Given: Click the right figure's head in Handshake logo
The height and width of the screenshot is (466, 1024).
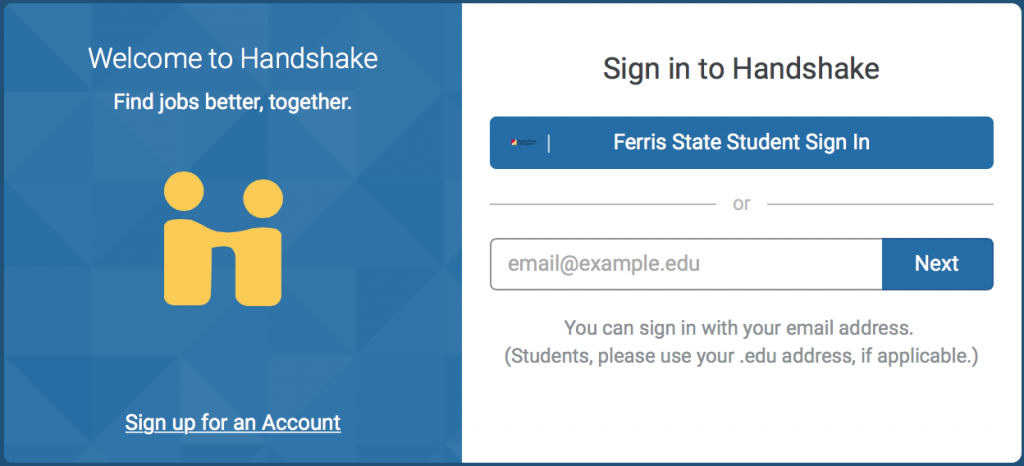Looking at the screenshot, I should pos(262,198).
